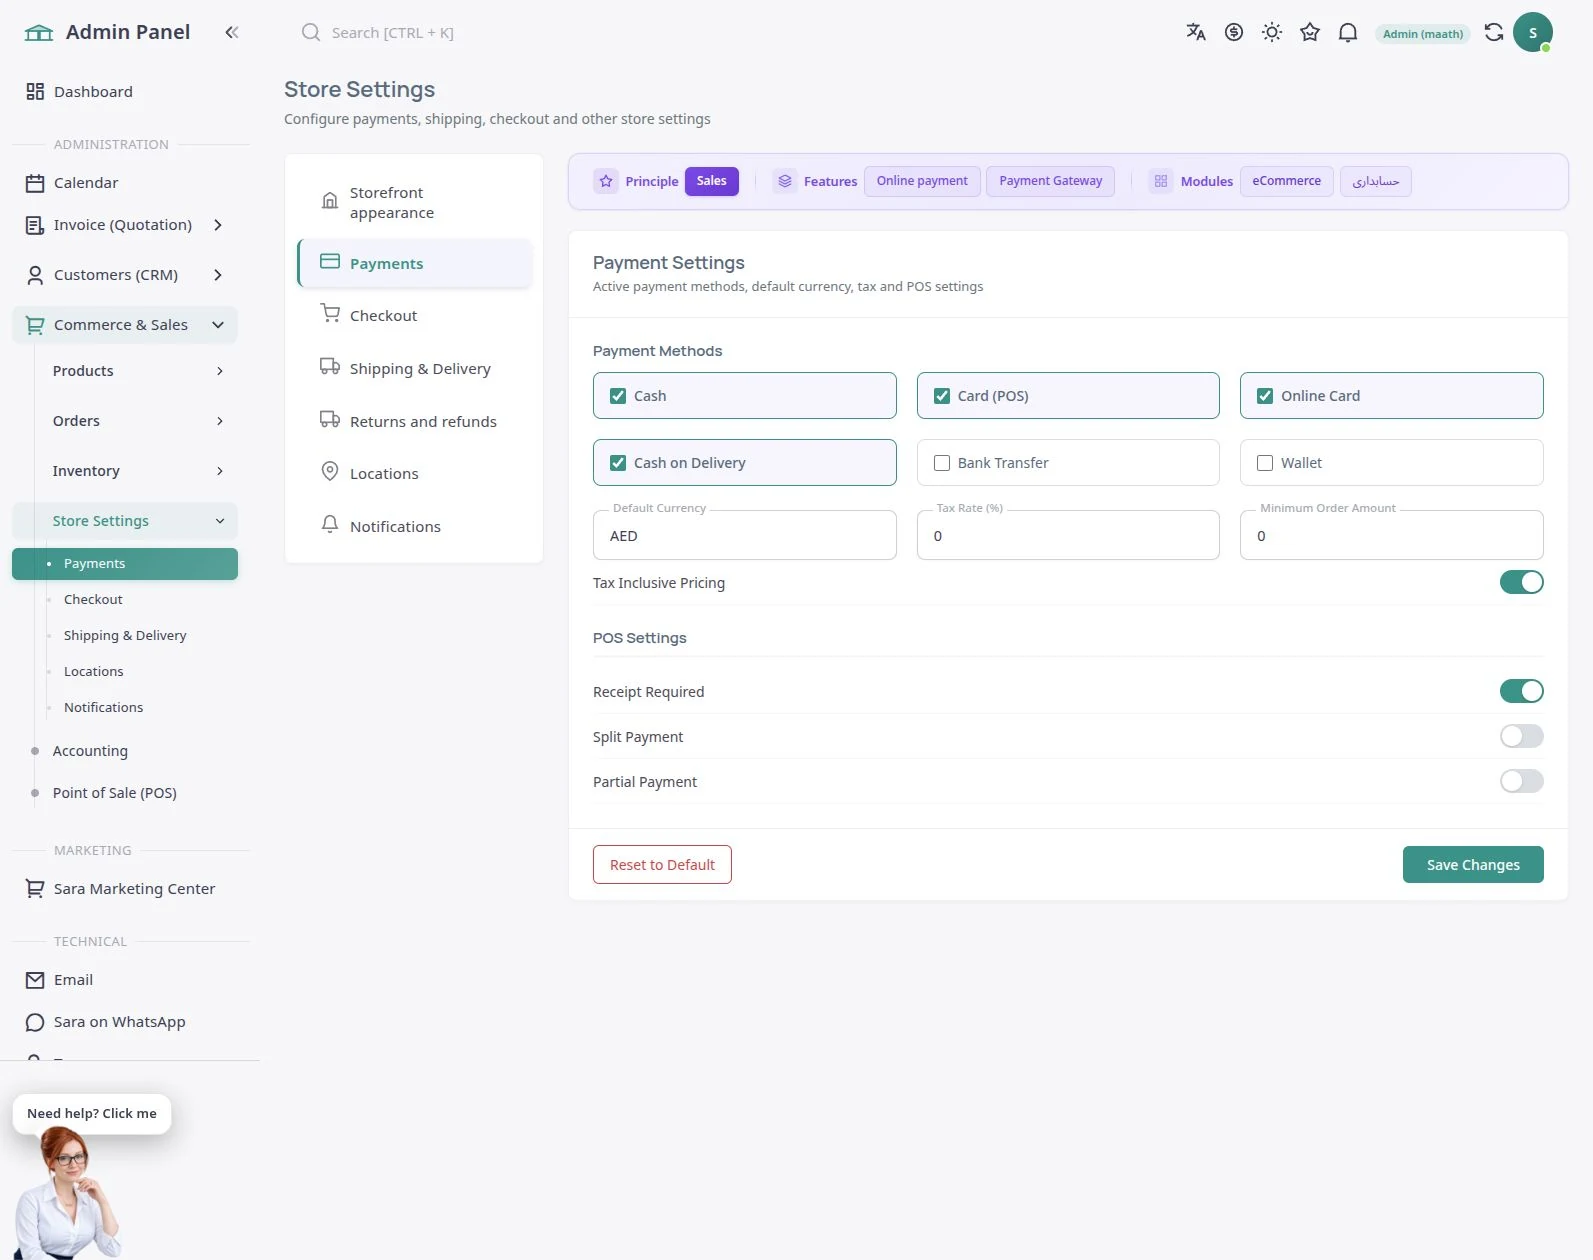
Task: Open Sara Marketing Center
Action: 125,889
